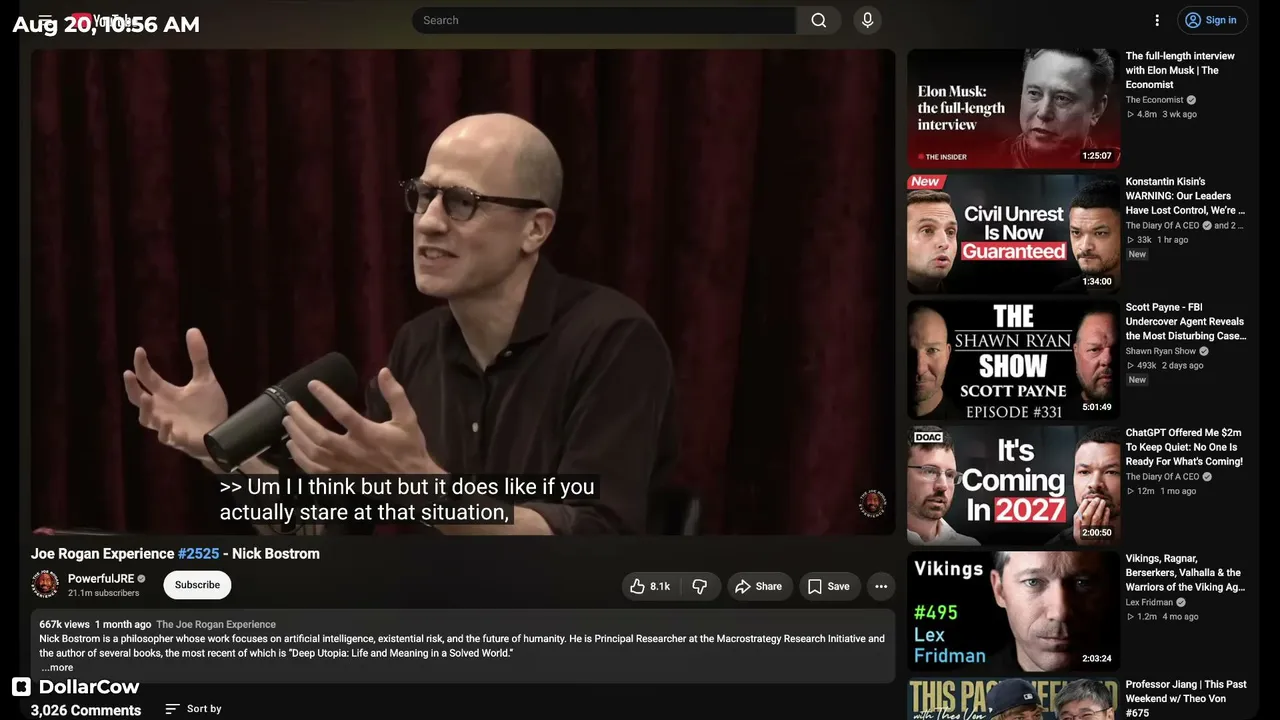
Task: Click the magnifier search button
Action: point(819,20)
